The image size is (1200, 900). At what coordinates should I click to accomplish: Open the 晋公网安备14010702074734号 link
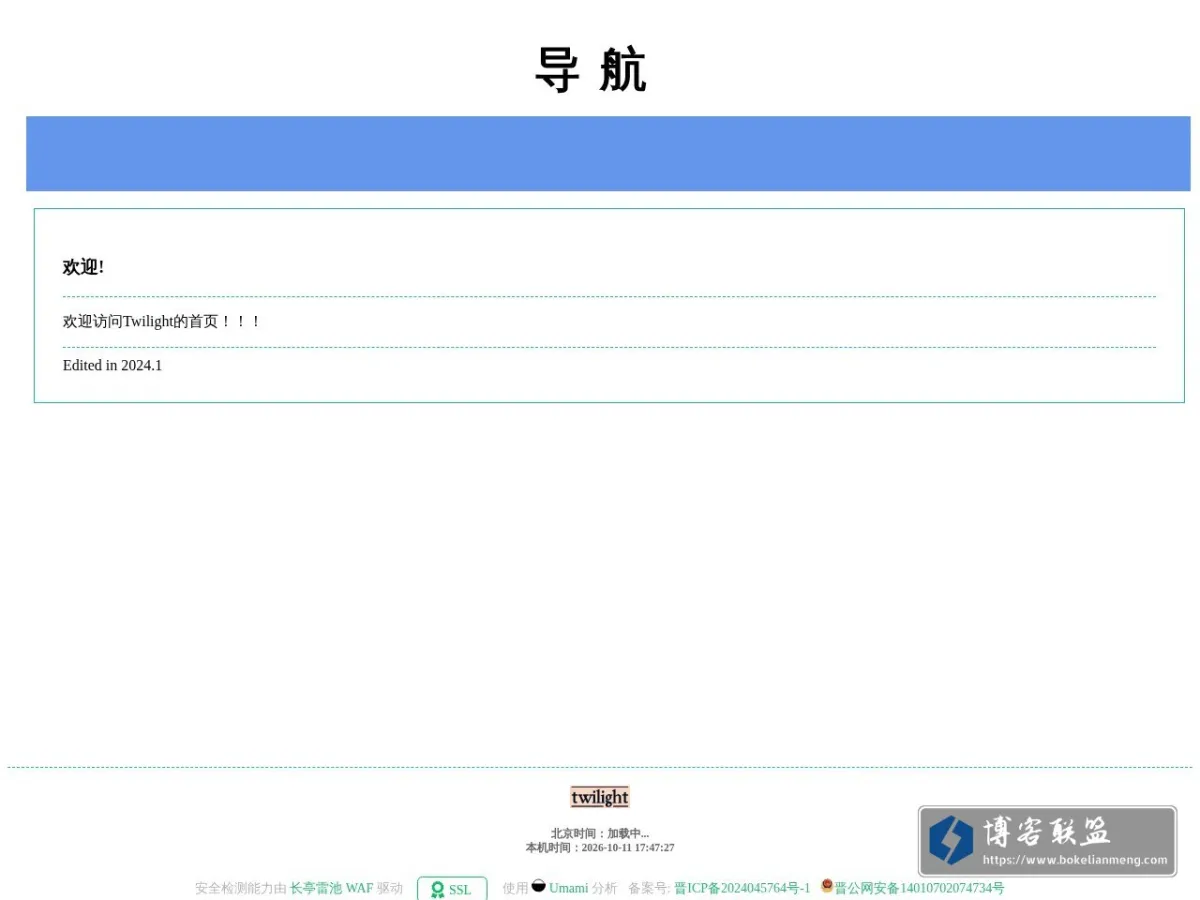[919, 888]
